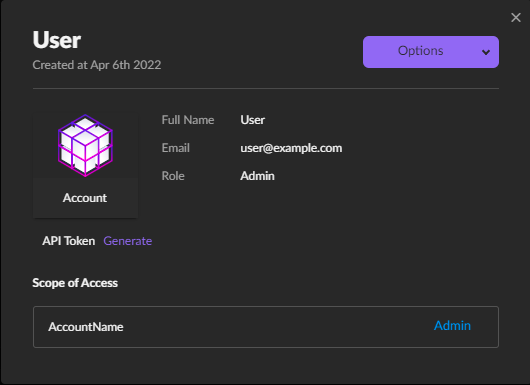Screen dimensions: 530x385
Task: Click the API Token label
Action: pyautogui.click(x=69, y=241)
